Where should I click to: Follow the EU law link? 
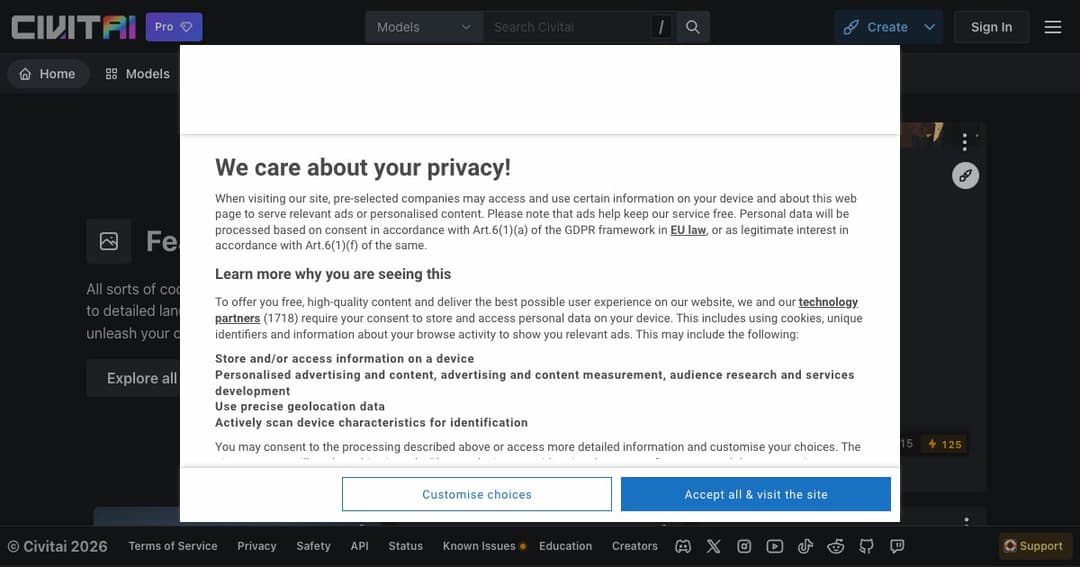[688, 230]
